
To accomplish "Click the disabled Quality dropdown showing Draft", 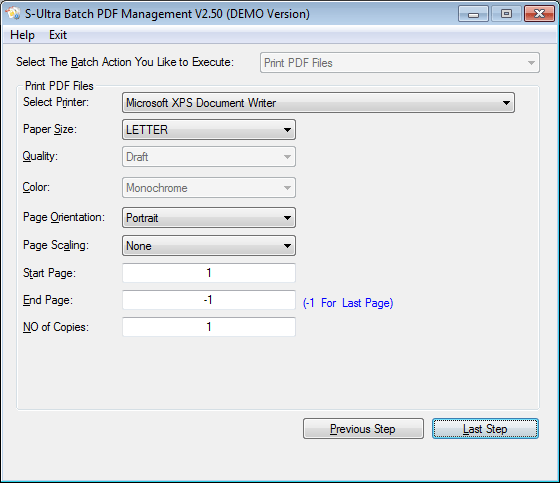I will [x=209, y=156].
